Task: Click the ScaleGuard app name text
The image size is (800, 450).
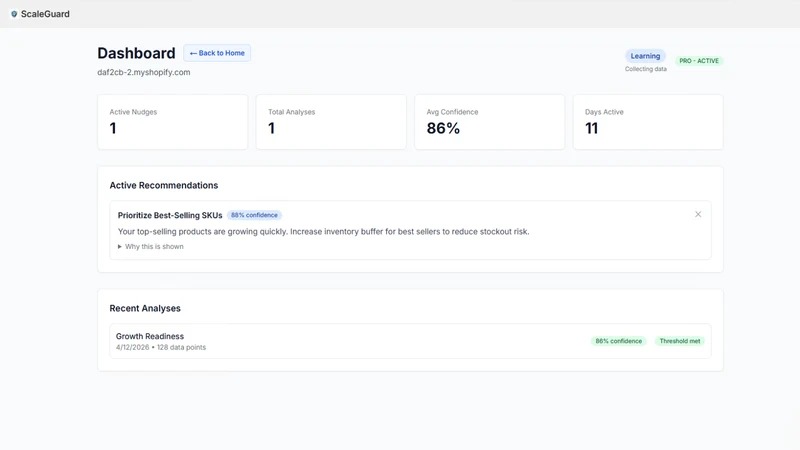Action: tap(45, 14)
